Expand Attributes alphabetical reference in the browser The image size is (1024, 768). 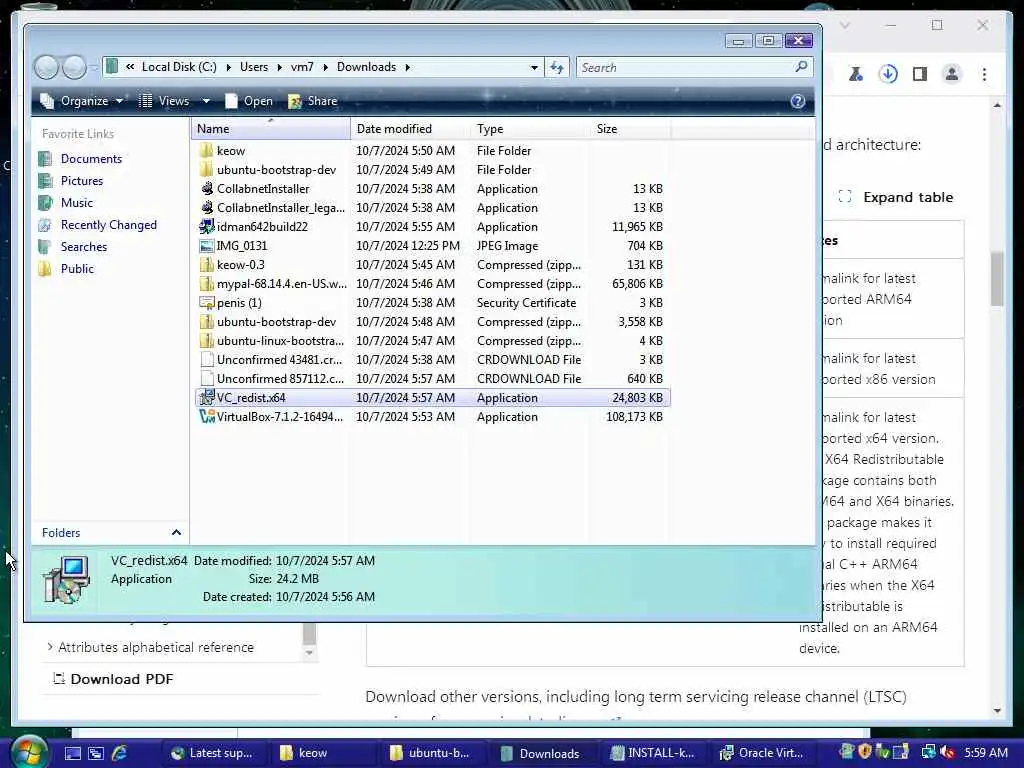click(x=50, y=647)
